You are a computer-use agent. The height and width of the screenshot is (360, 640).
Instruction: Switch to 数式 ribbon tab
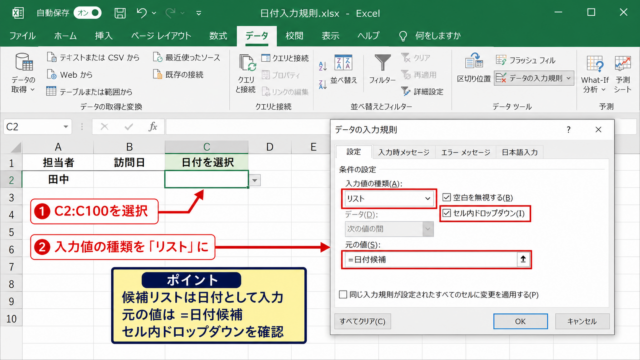(x=218, y=36)
